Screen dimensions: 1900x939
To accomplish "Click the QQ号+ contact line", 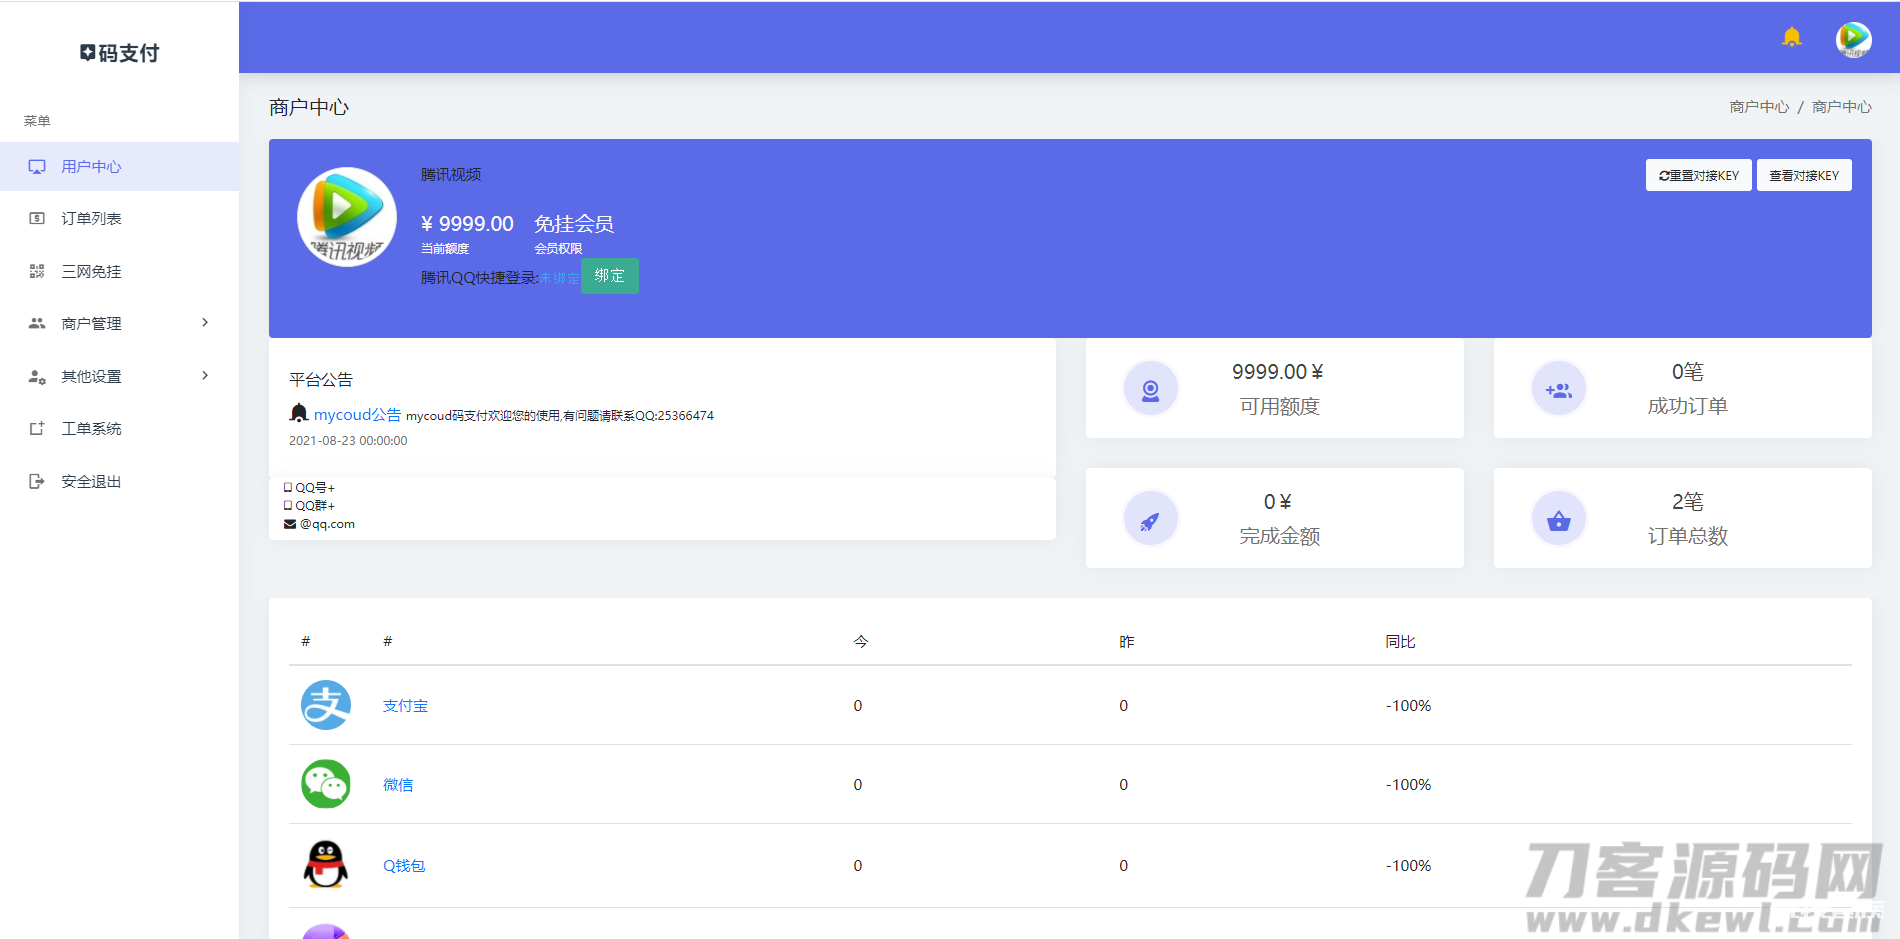I will (x=309, y=488).
